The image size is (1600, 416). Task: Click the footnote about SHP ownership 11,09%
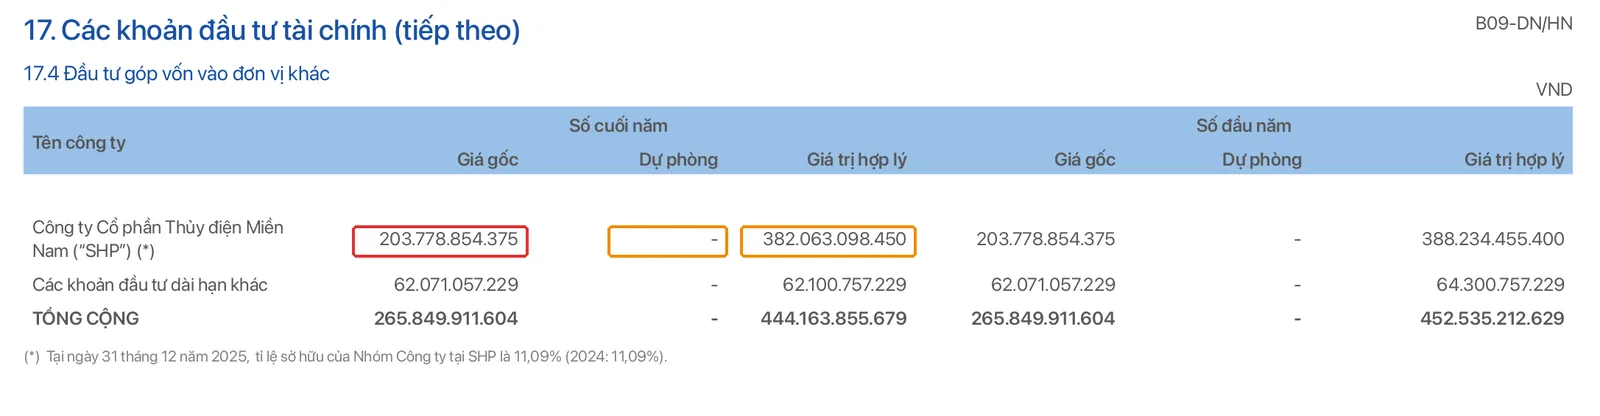pos(345,356)
